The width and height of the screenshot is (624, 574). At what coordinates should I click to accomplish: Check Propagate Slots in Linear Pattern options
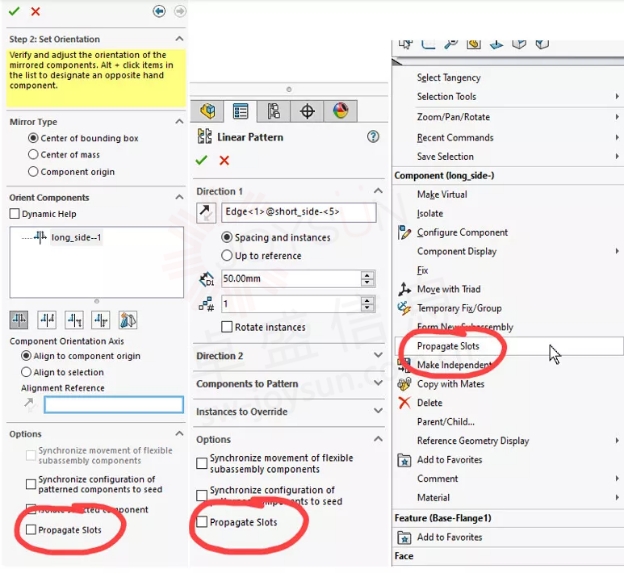point(202,522)
